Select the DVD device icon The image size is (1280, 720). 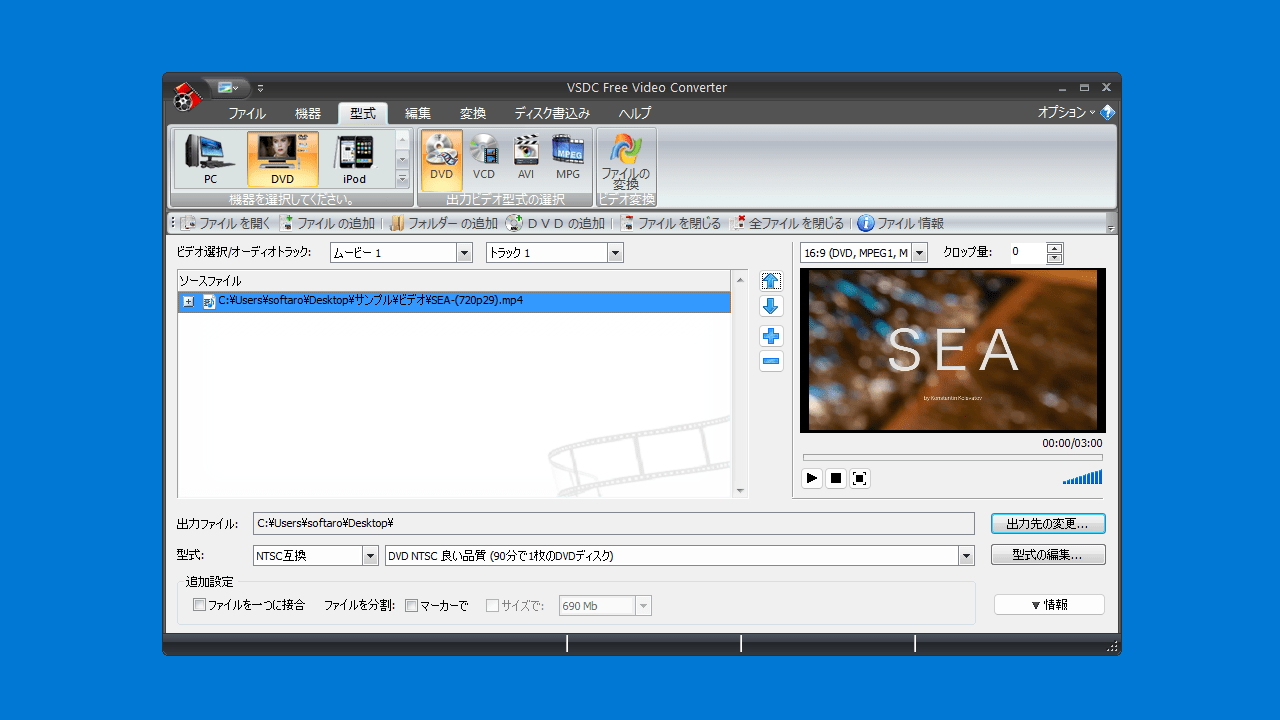(x=283, y=159)
